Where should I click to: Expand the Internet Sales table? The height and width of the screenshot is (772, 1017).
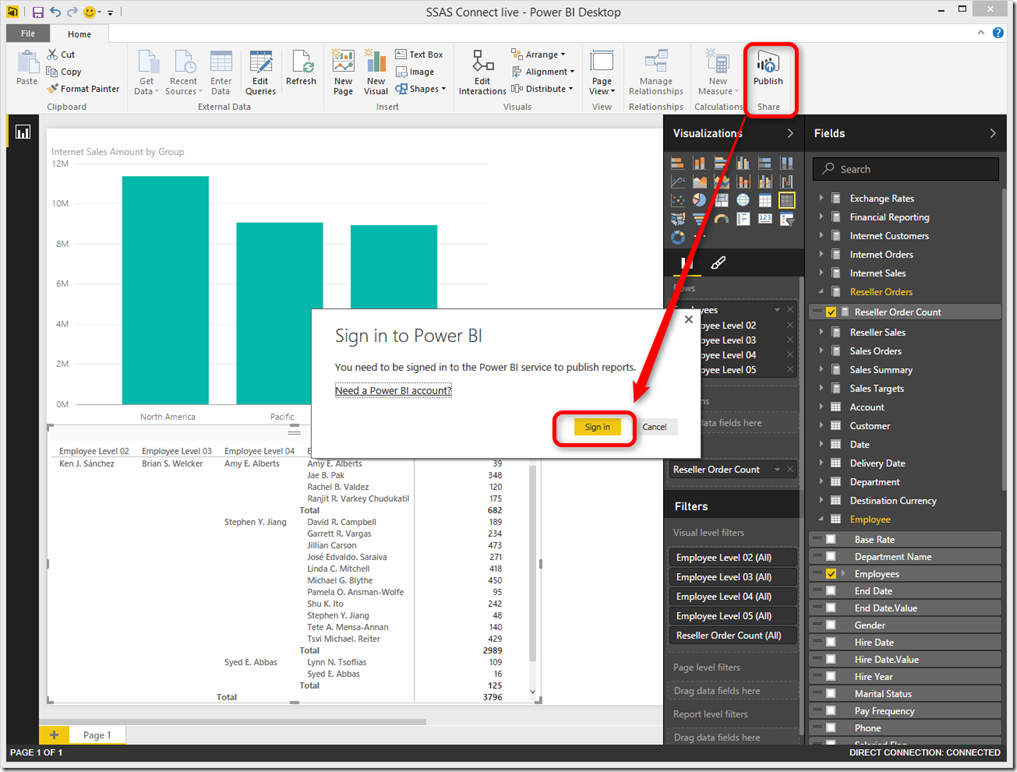pos(820,273)
